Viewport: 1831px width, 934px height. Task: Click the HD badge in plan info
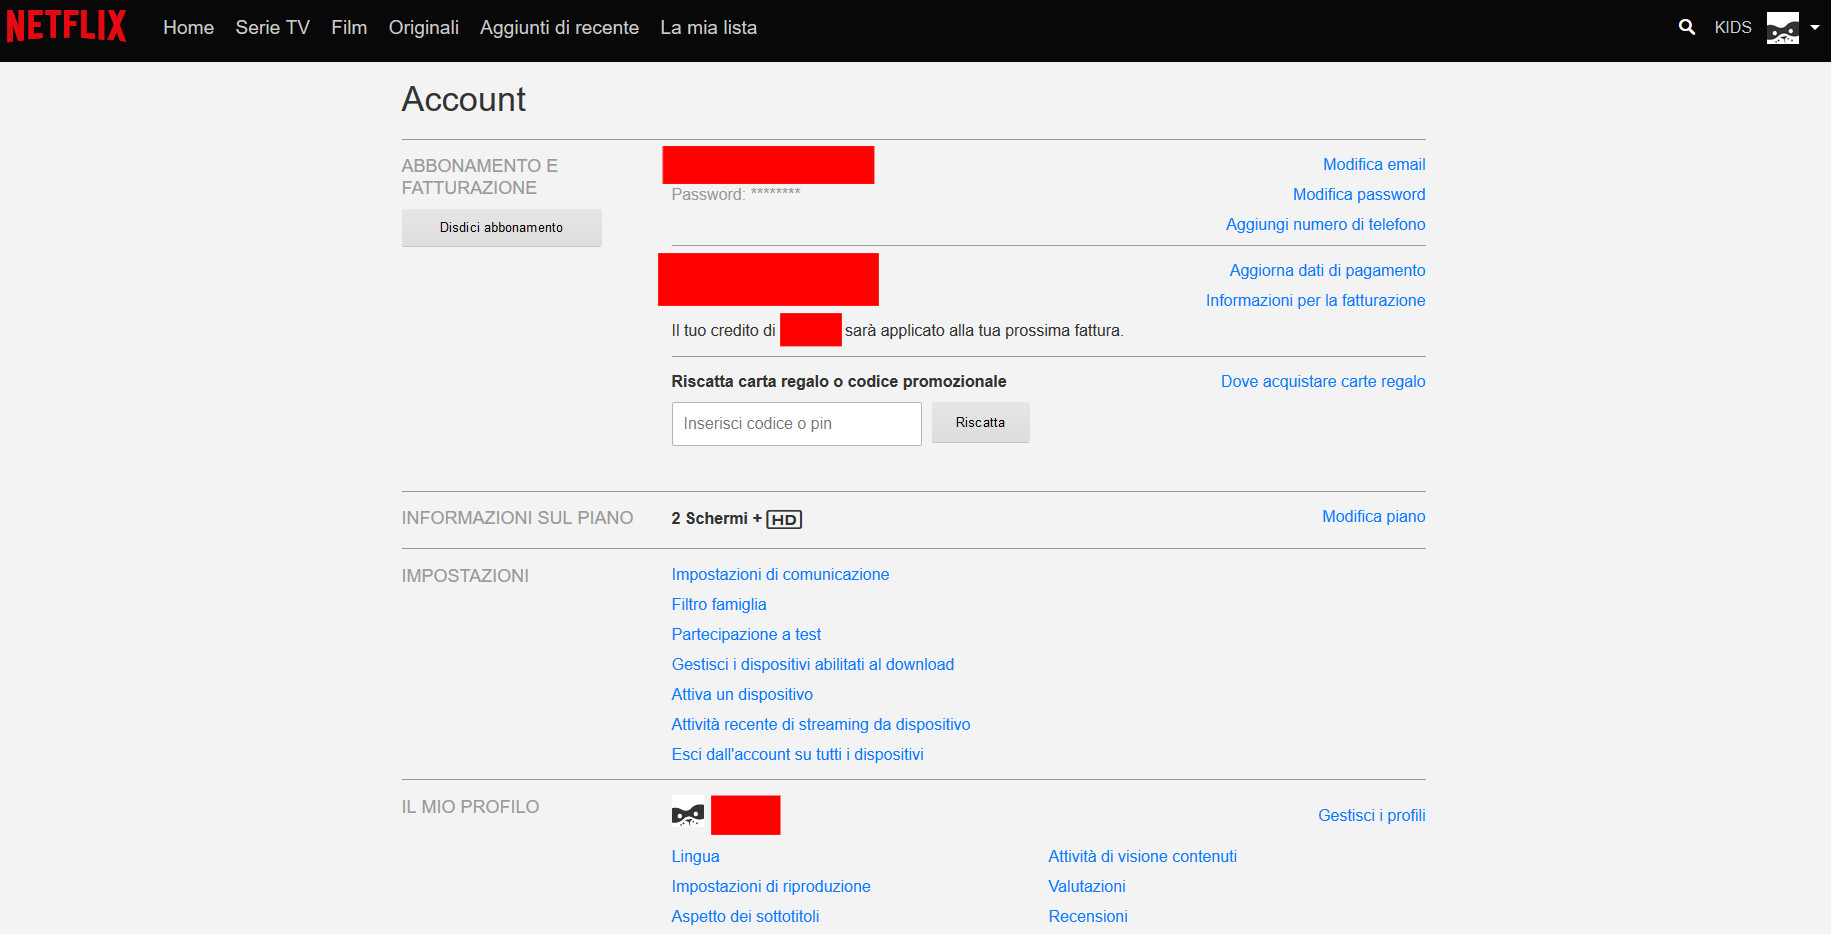pos(784,519)
